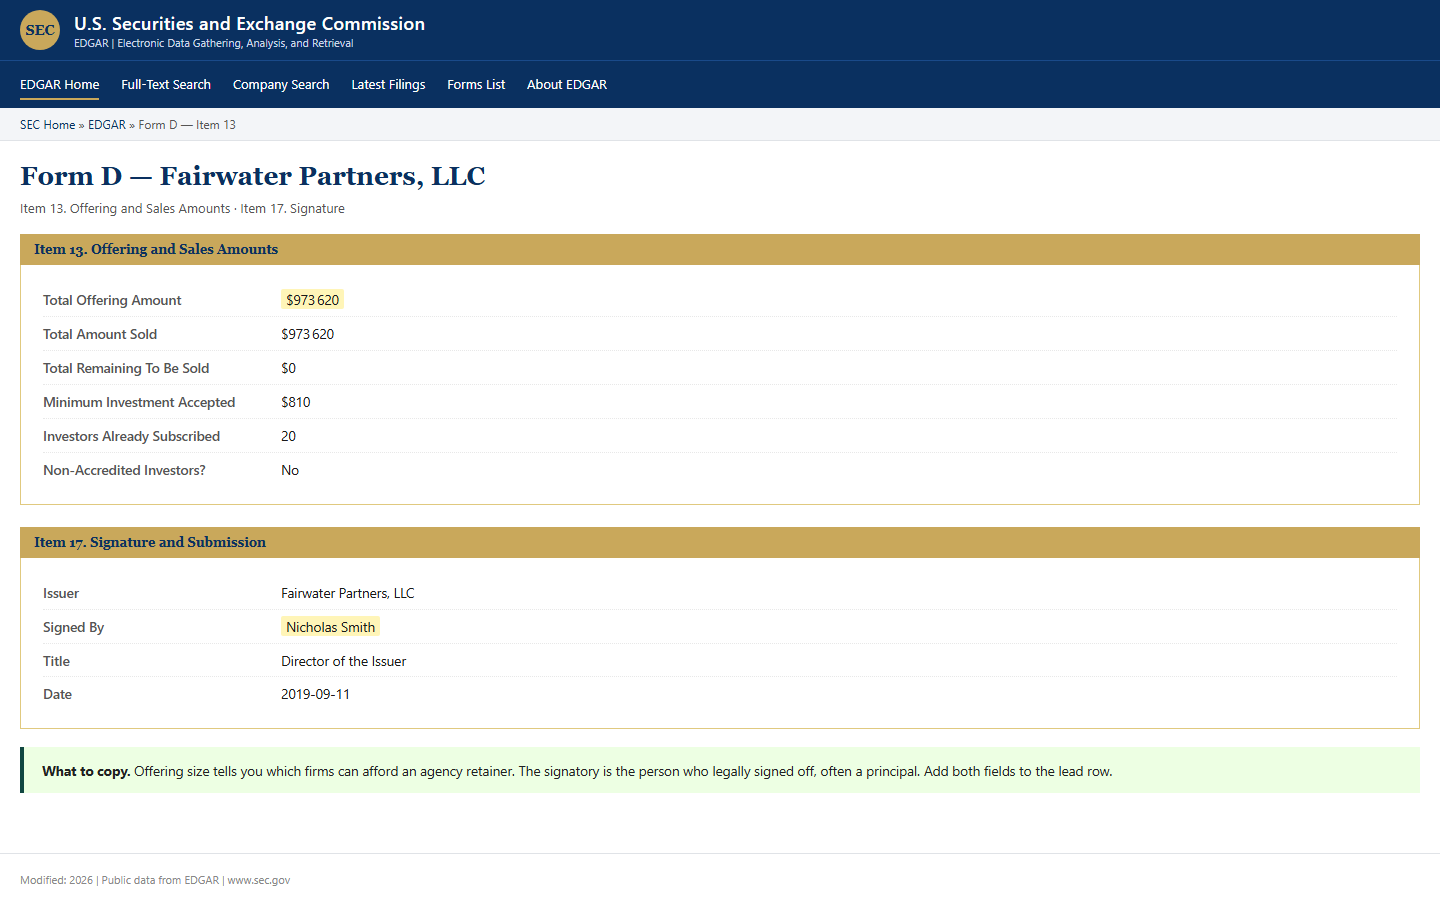Click the page subtitle listing Item 13 and Item 17
The width and height of the screenshot is (1440, 905).
pos(182,209)
